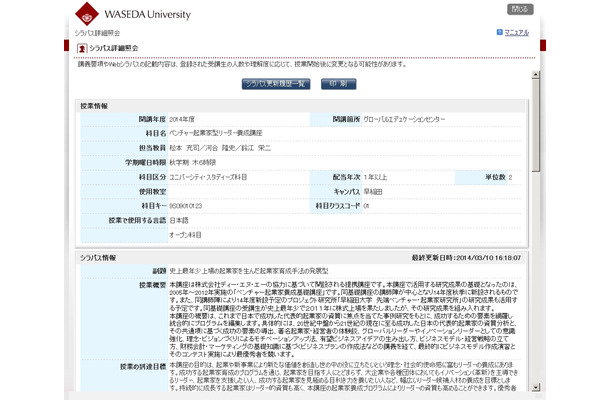This screenshot has height=400, width=610.
Task: Click the scrollbar down arrow
Action: pyautogui.click(x=536, y=387)
